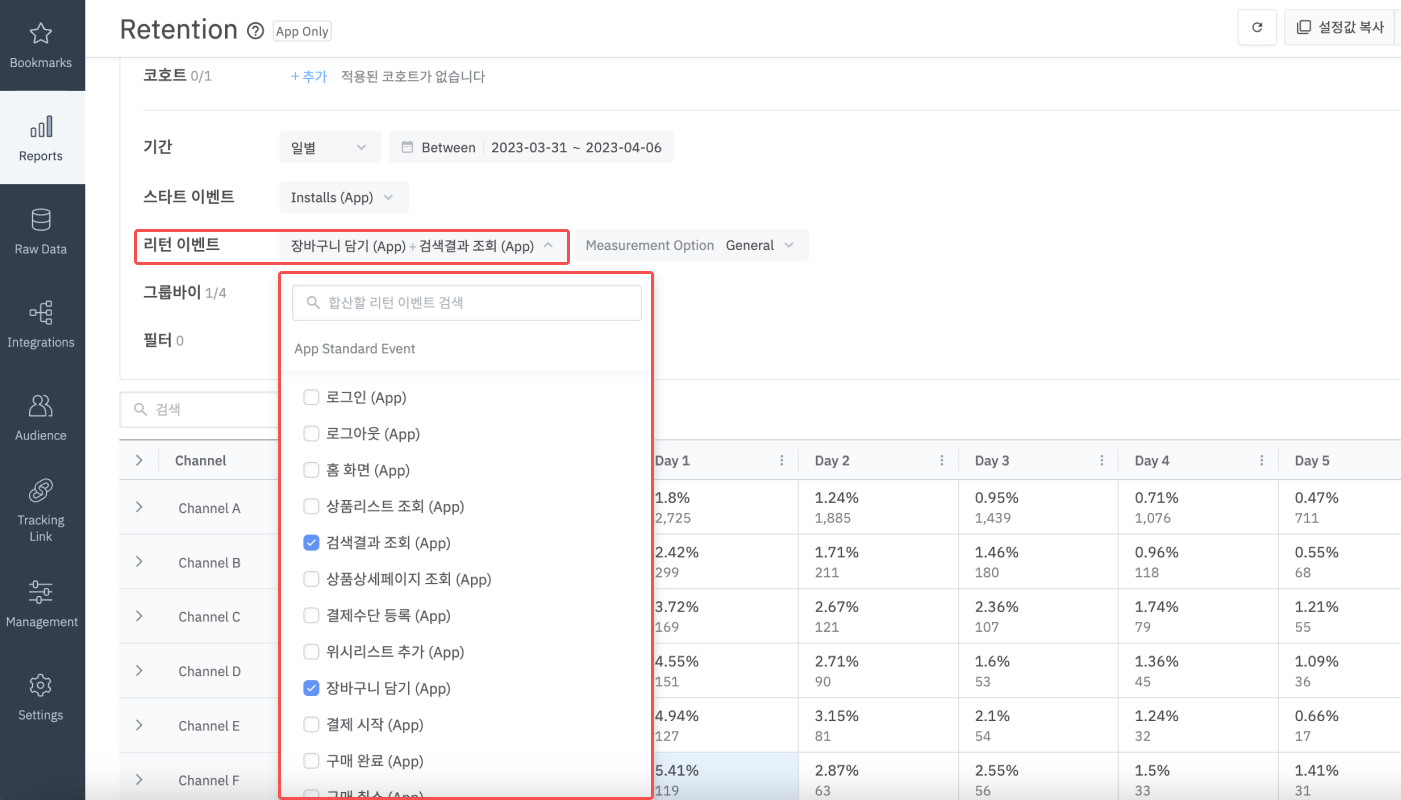
Task: Click Channel D Day 3 cell 1.6%
Action: coord(1038,670)
